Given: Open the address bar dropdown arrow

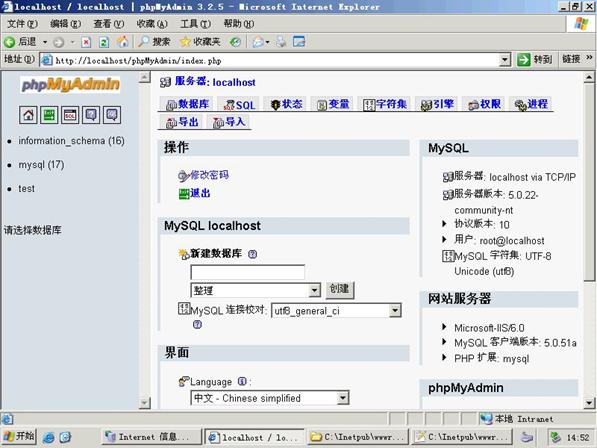Looking at the screenshot, I should [504, 60].
